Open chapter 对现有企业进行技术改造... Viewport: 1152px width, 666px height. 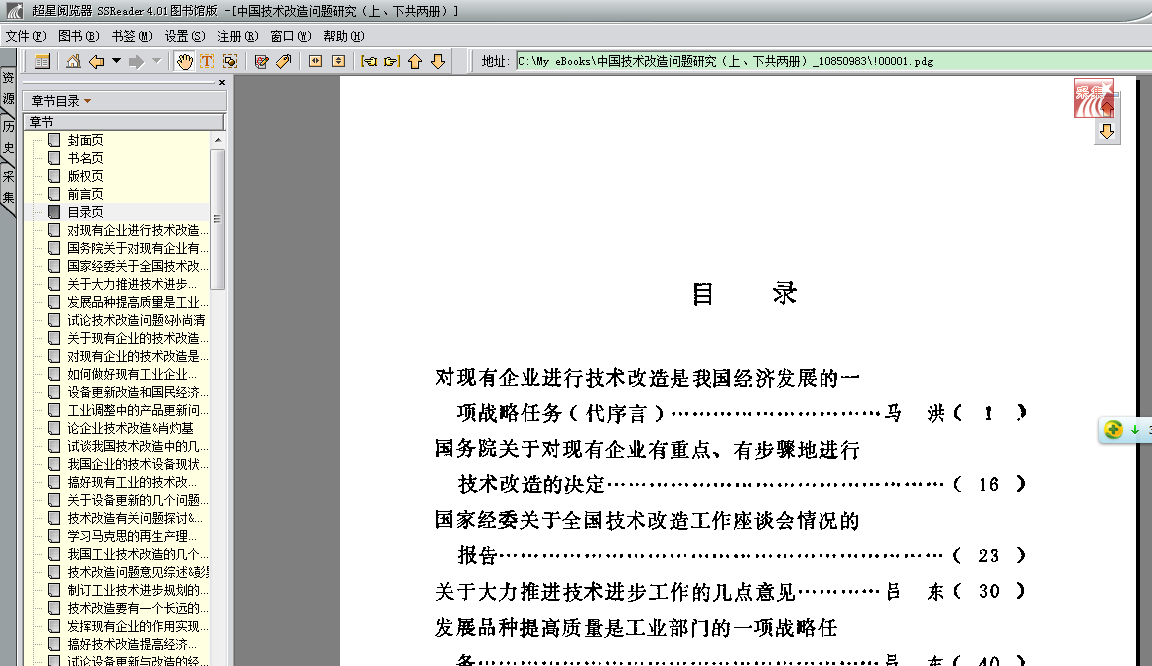click(137, 230)
